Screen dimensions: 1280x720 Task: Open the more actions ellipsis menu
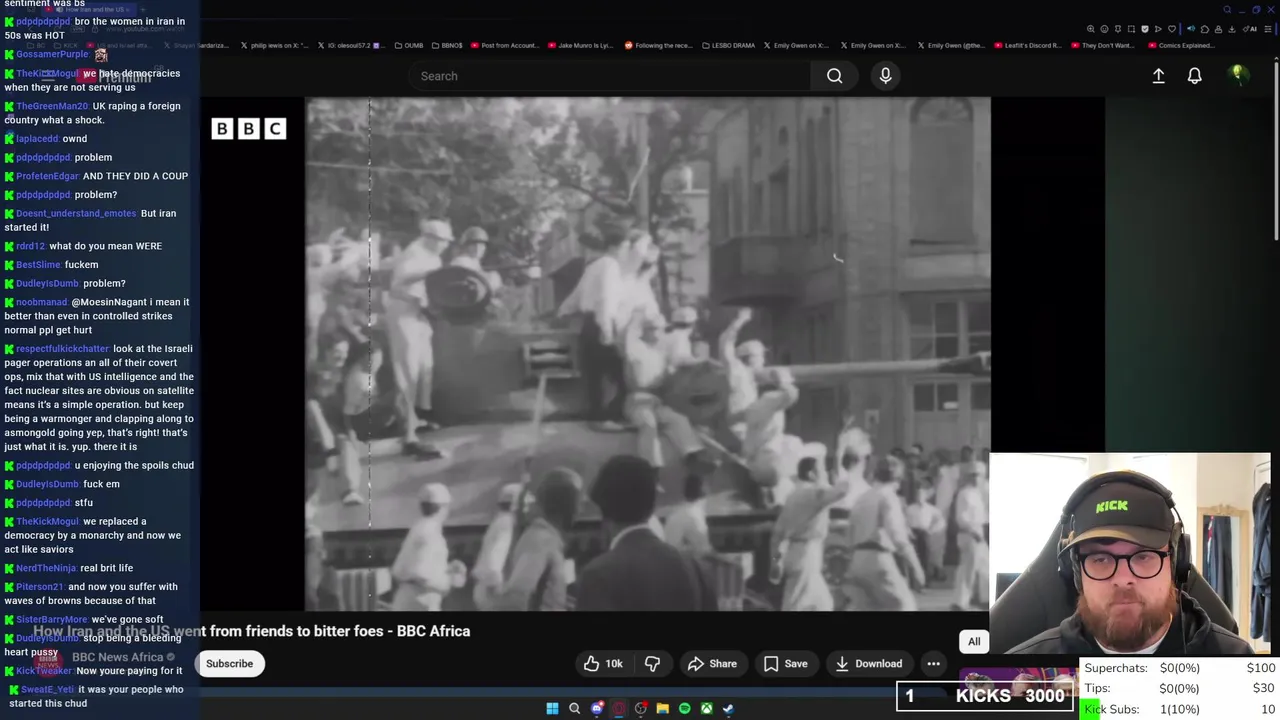coord(933,663)
